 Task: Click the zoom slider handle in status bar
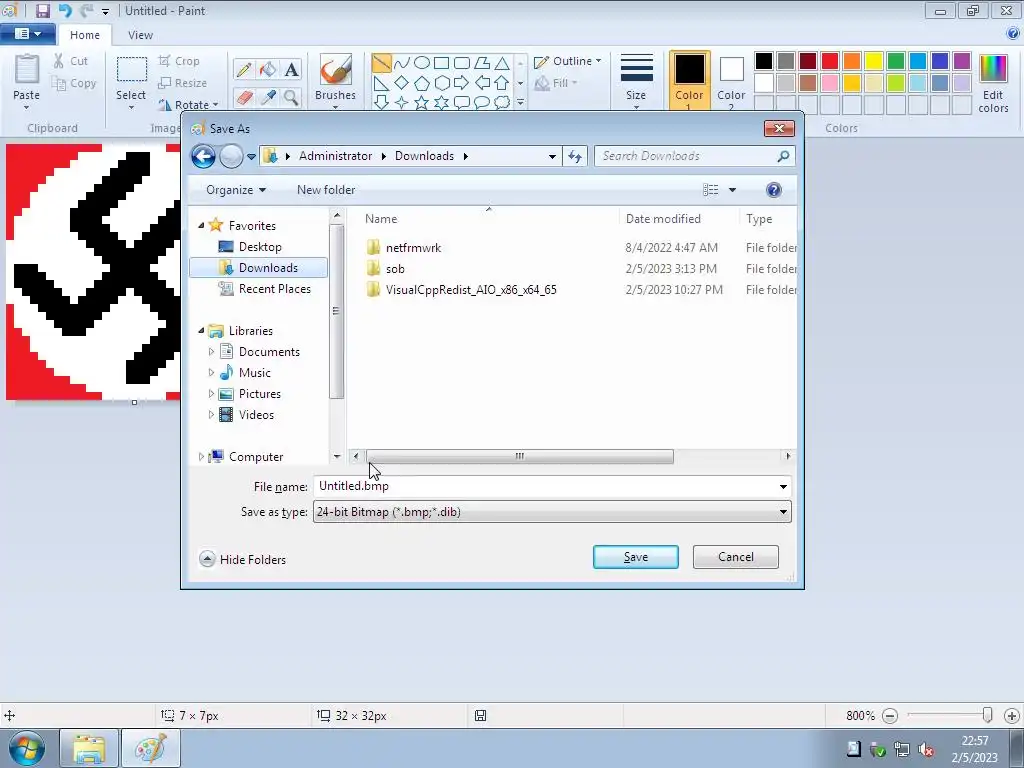pos(987,716)
